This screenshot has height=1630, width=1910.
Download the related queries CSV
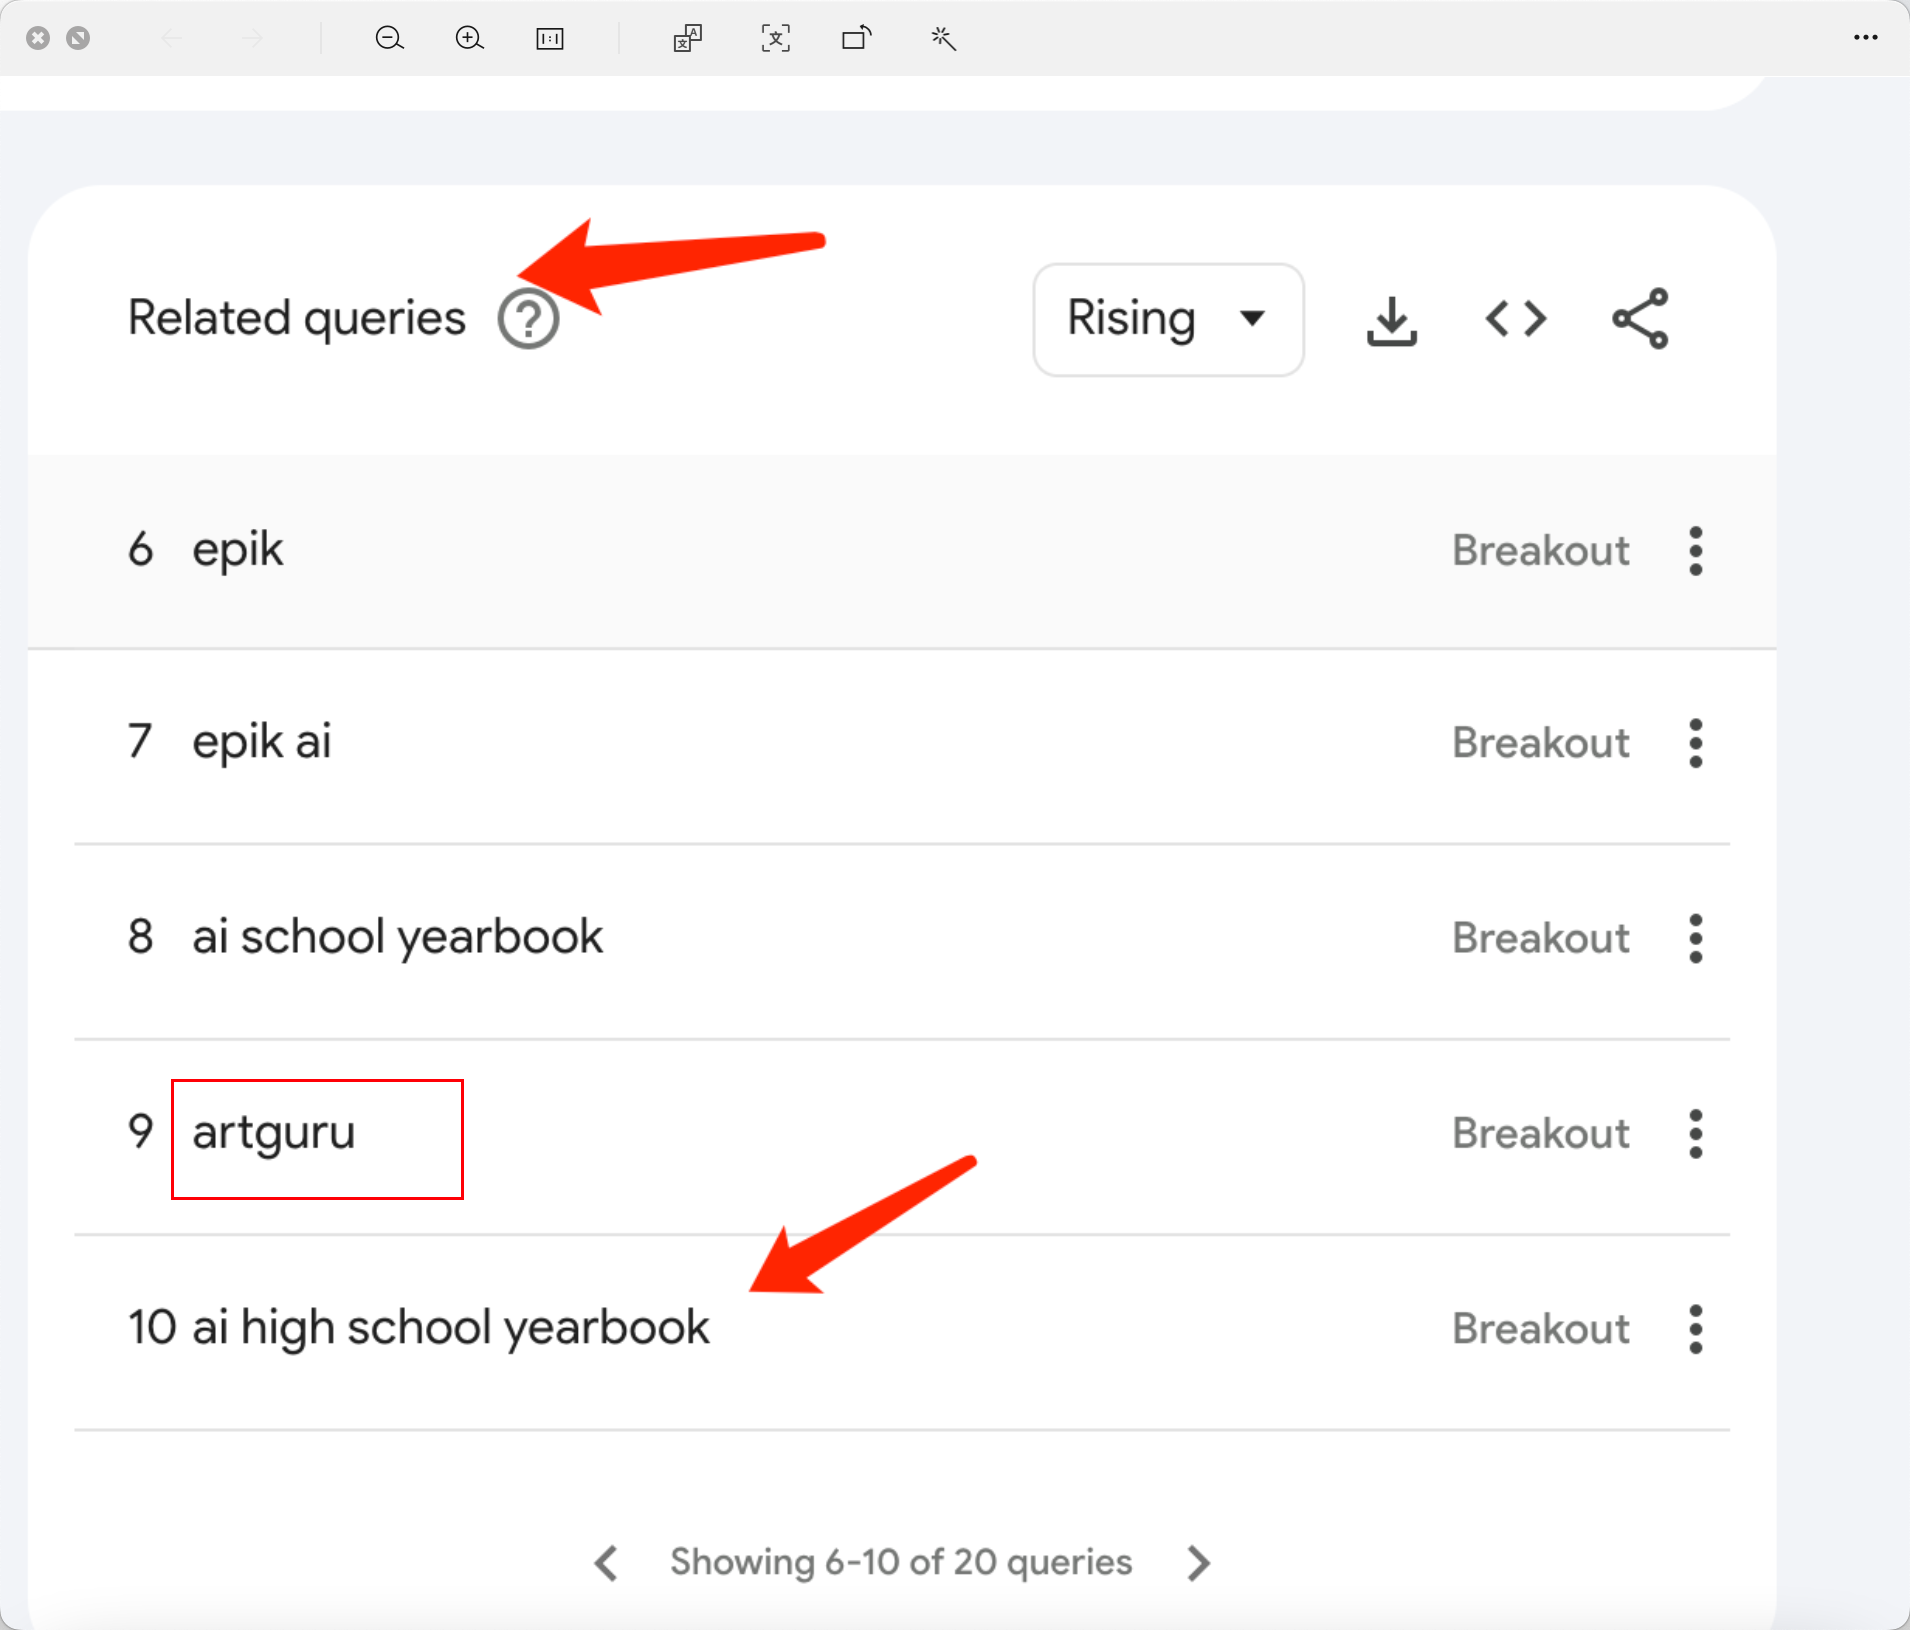(x=1392, y=320)
